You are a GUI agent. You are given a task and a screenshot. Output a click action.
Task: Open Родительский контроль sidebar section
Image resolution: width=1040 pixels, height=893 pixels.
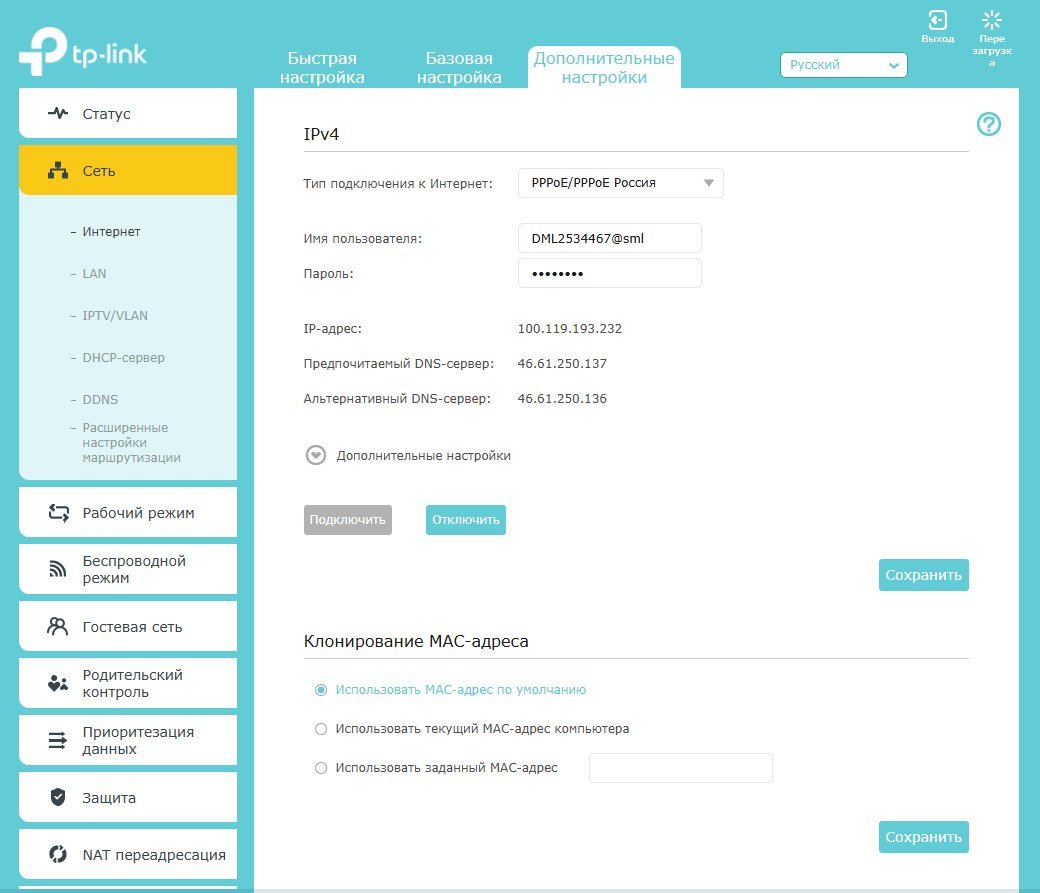(128, 683)
